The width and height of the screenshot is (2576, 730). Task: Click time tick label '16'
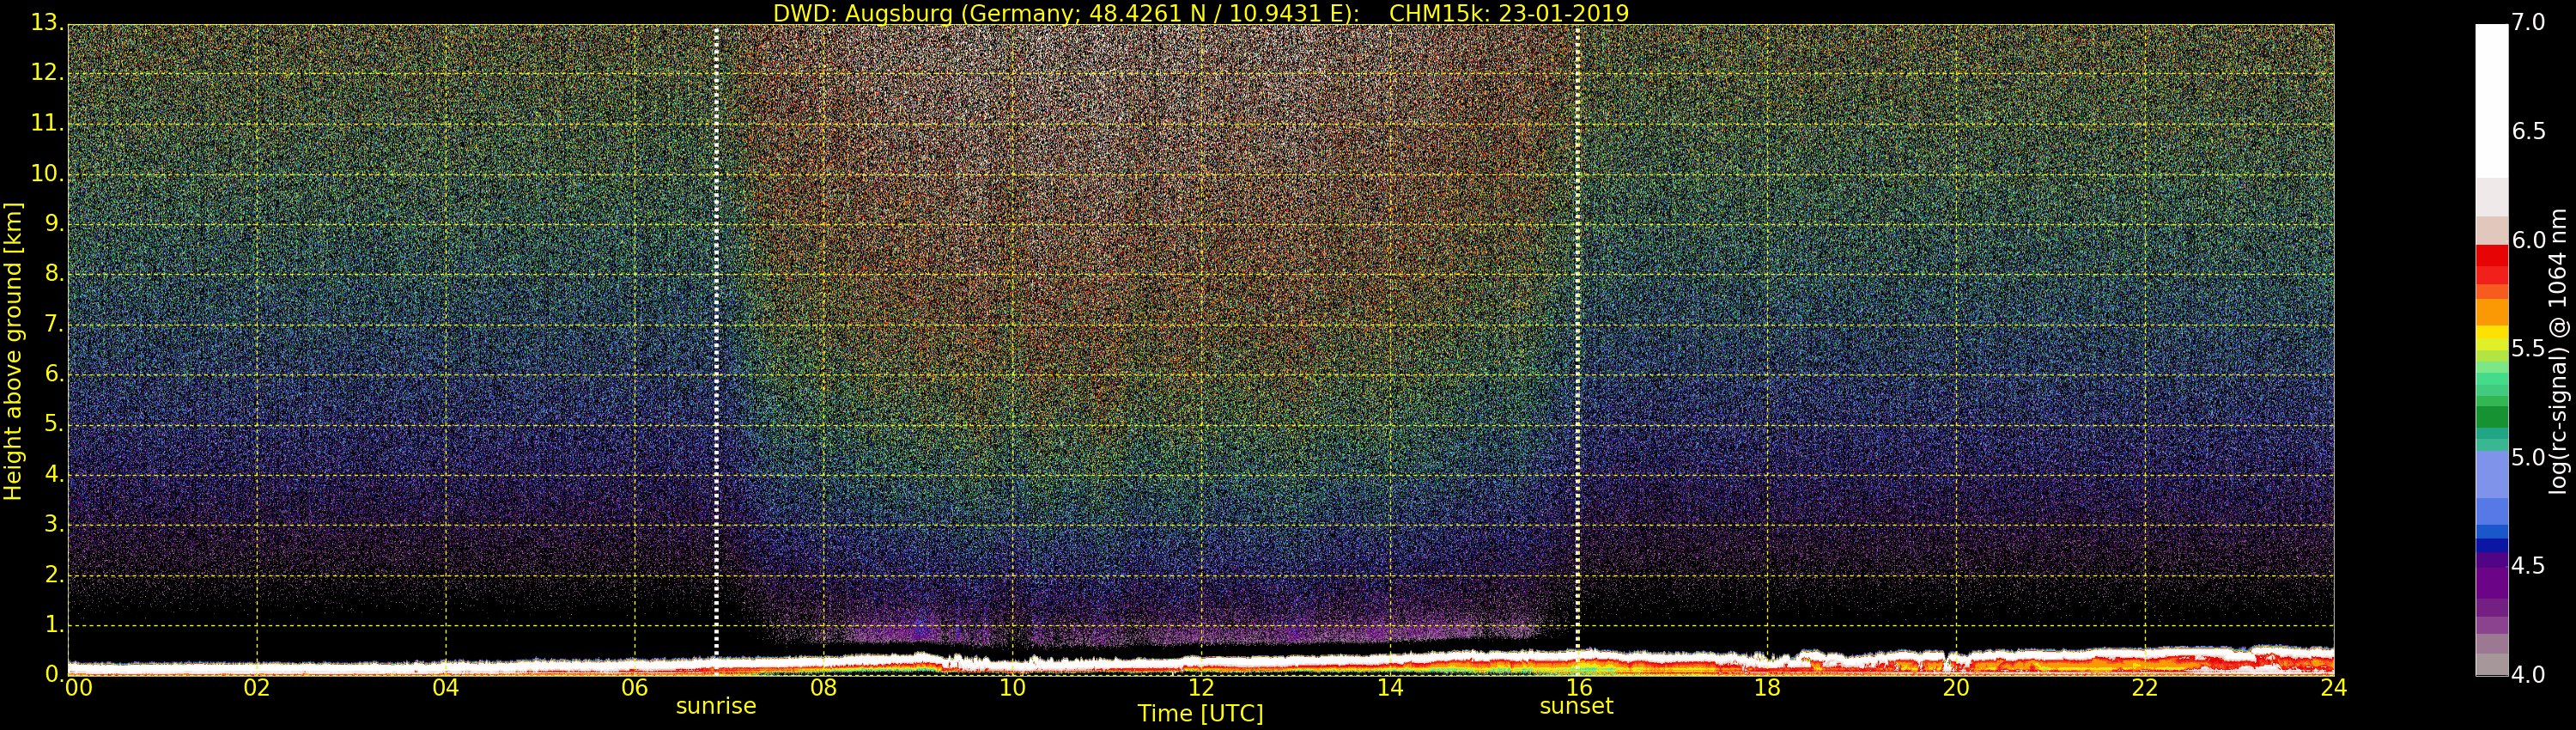[1579, 688]
